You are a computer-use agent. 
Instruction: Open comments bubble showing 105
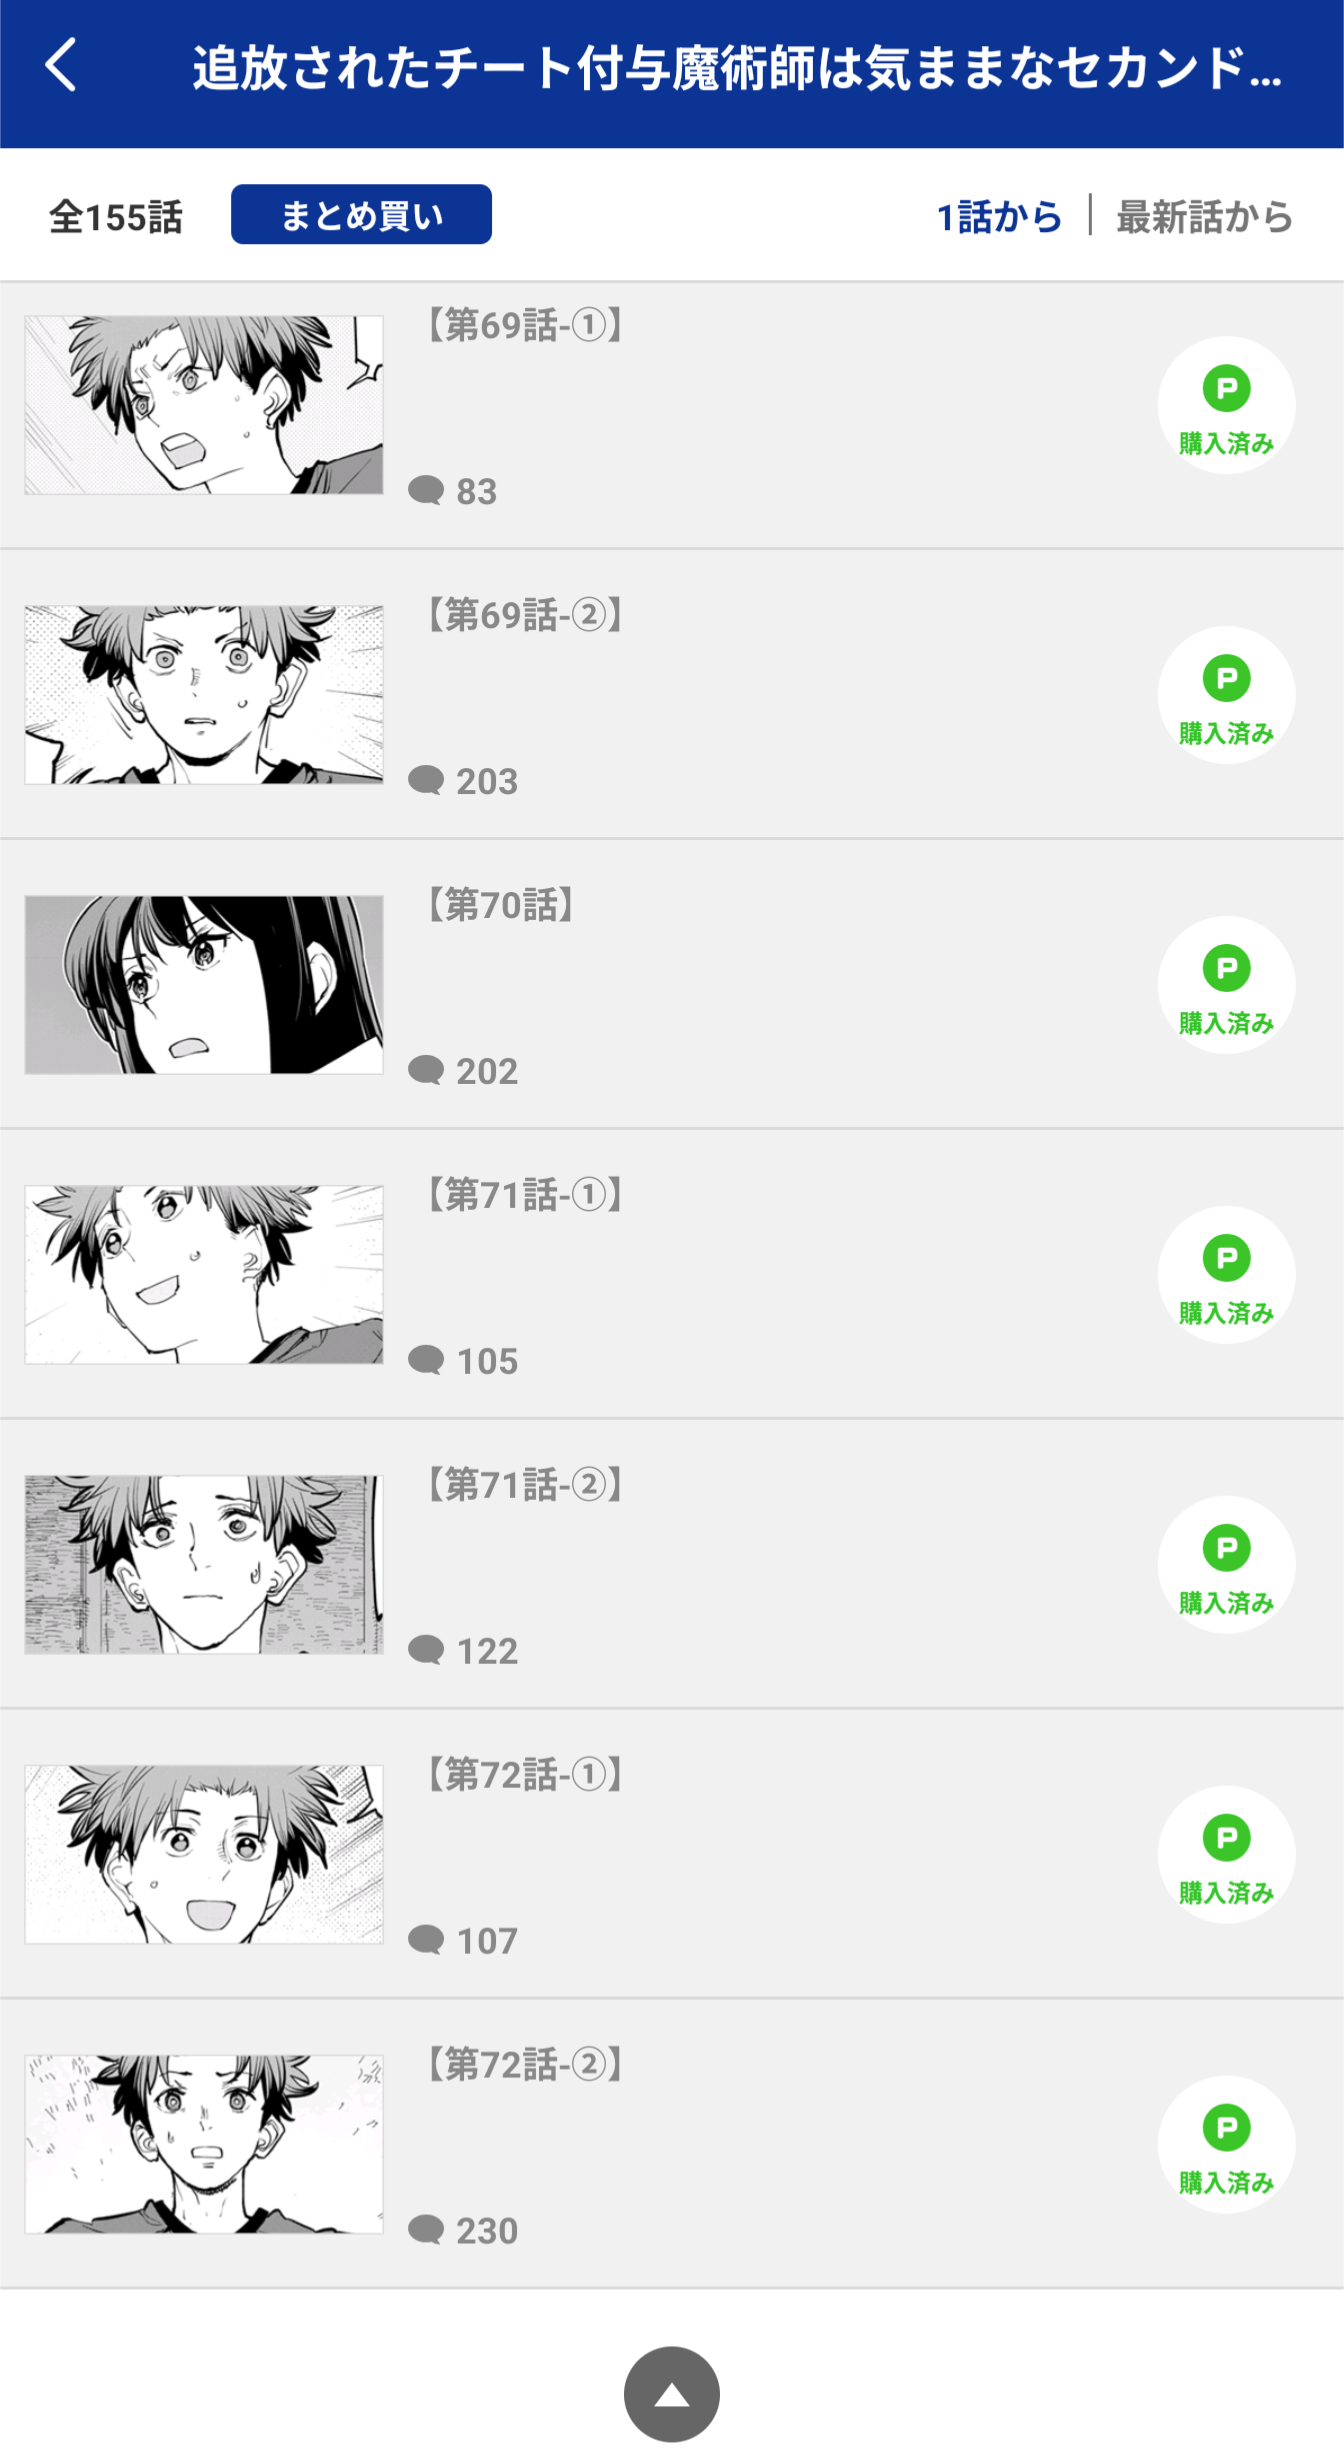click(463, 1361)
